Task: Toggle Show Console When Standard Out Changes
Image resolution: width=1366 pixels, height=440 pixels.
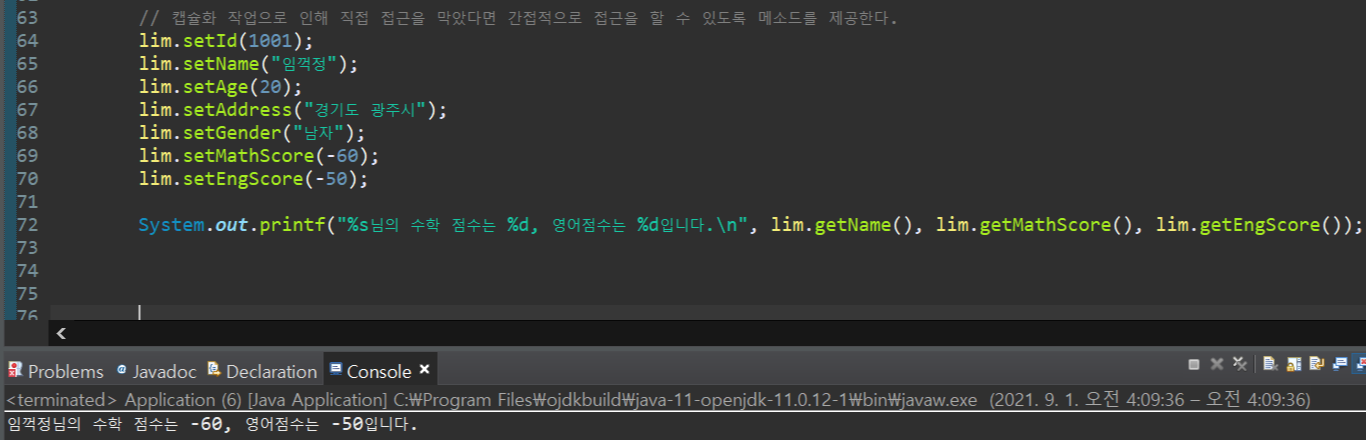Action: [x=1339, y=364]
